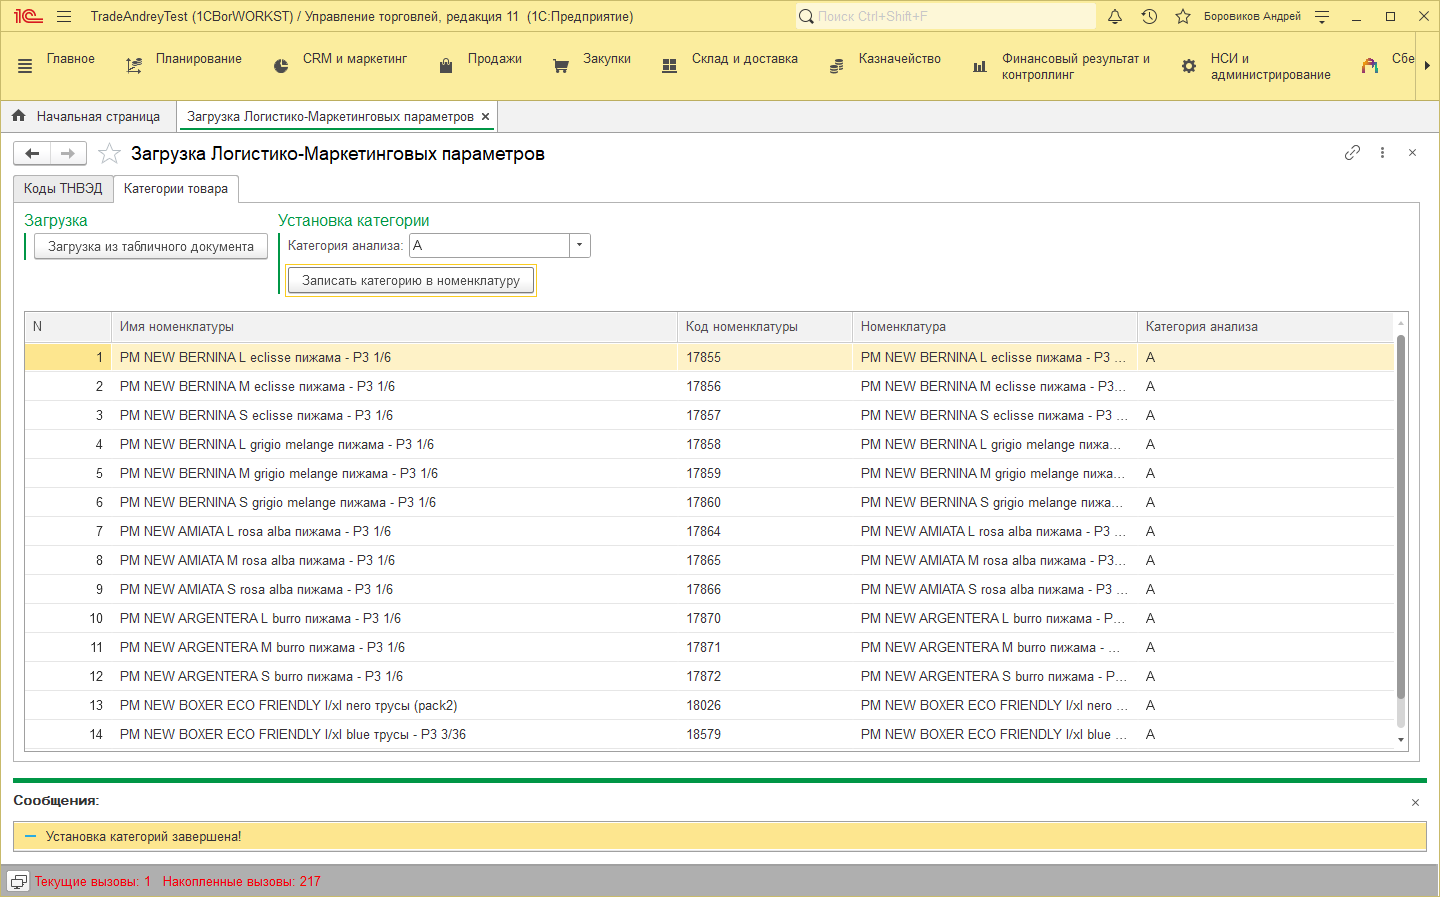Go to home start page tab
1440x897 pixels.
[87, 116]
